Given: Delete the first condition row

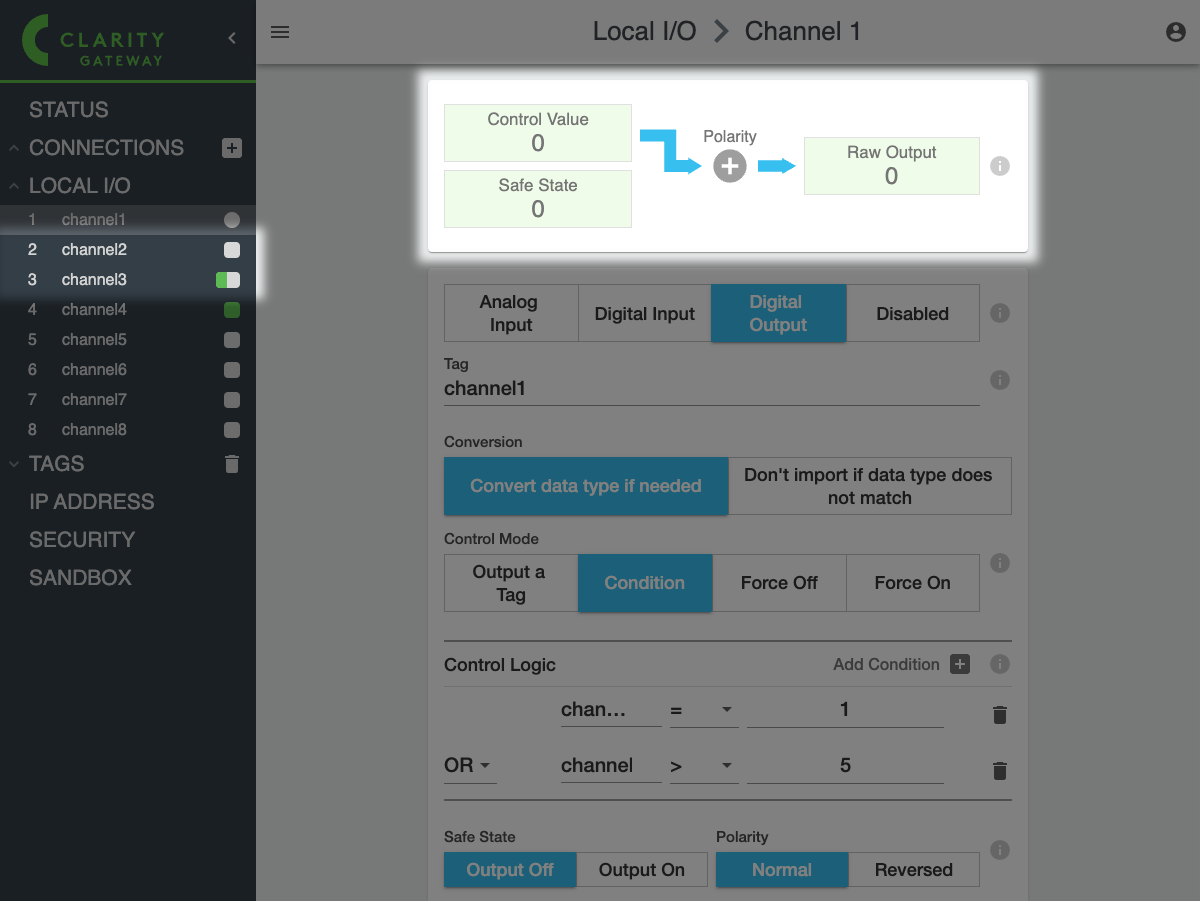Looking at the screenshot, I should [999, 715].
